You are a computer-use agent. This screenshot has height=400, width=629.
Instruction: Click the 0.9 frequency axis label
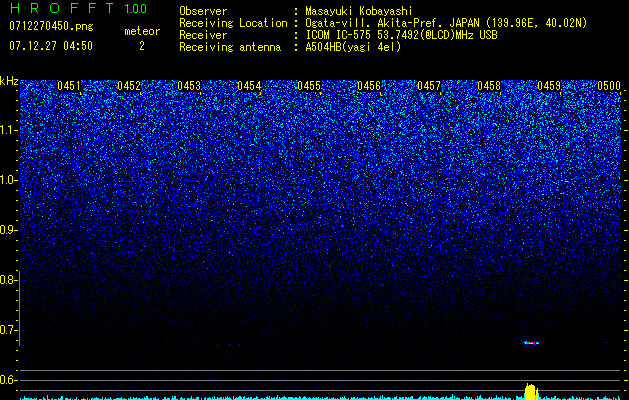tap(8, 230)
